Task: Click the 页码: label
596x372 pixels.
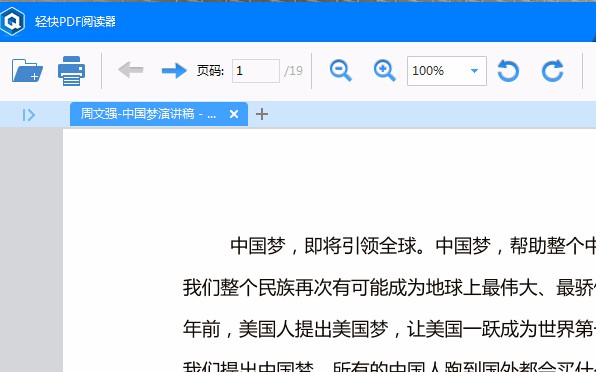Action: [x=211, y=71]
